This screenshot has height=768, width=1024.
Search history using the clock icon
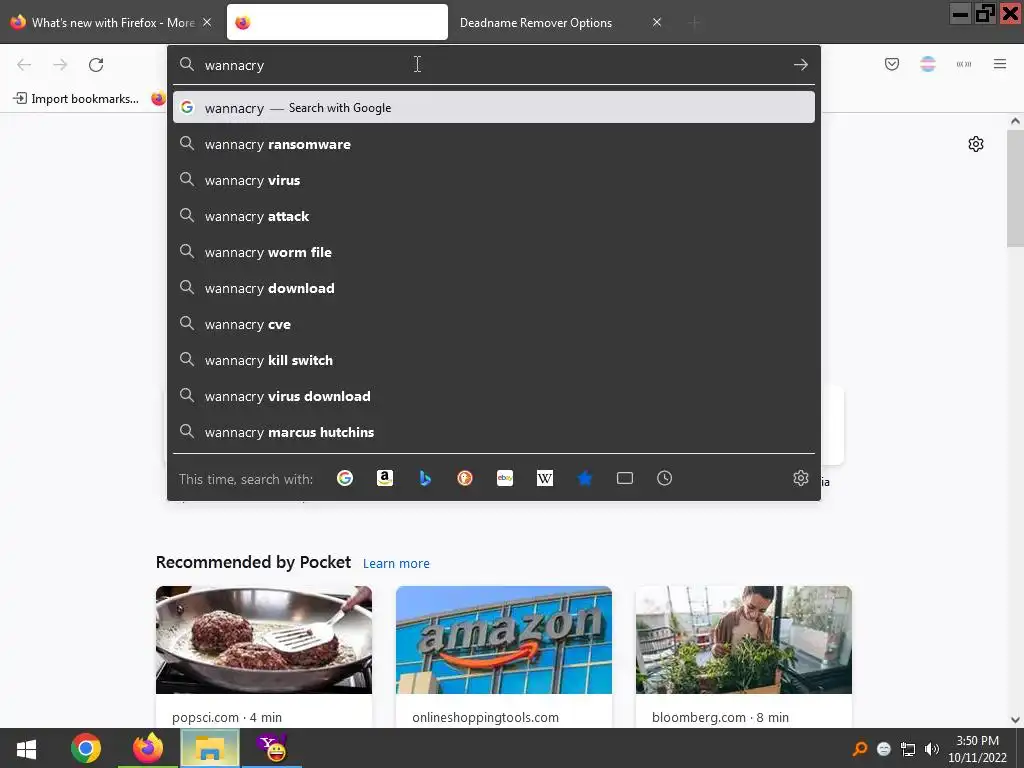664,478
